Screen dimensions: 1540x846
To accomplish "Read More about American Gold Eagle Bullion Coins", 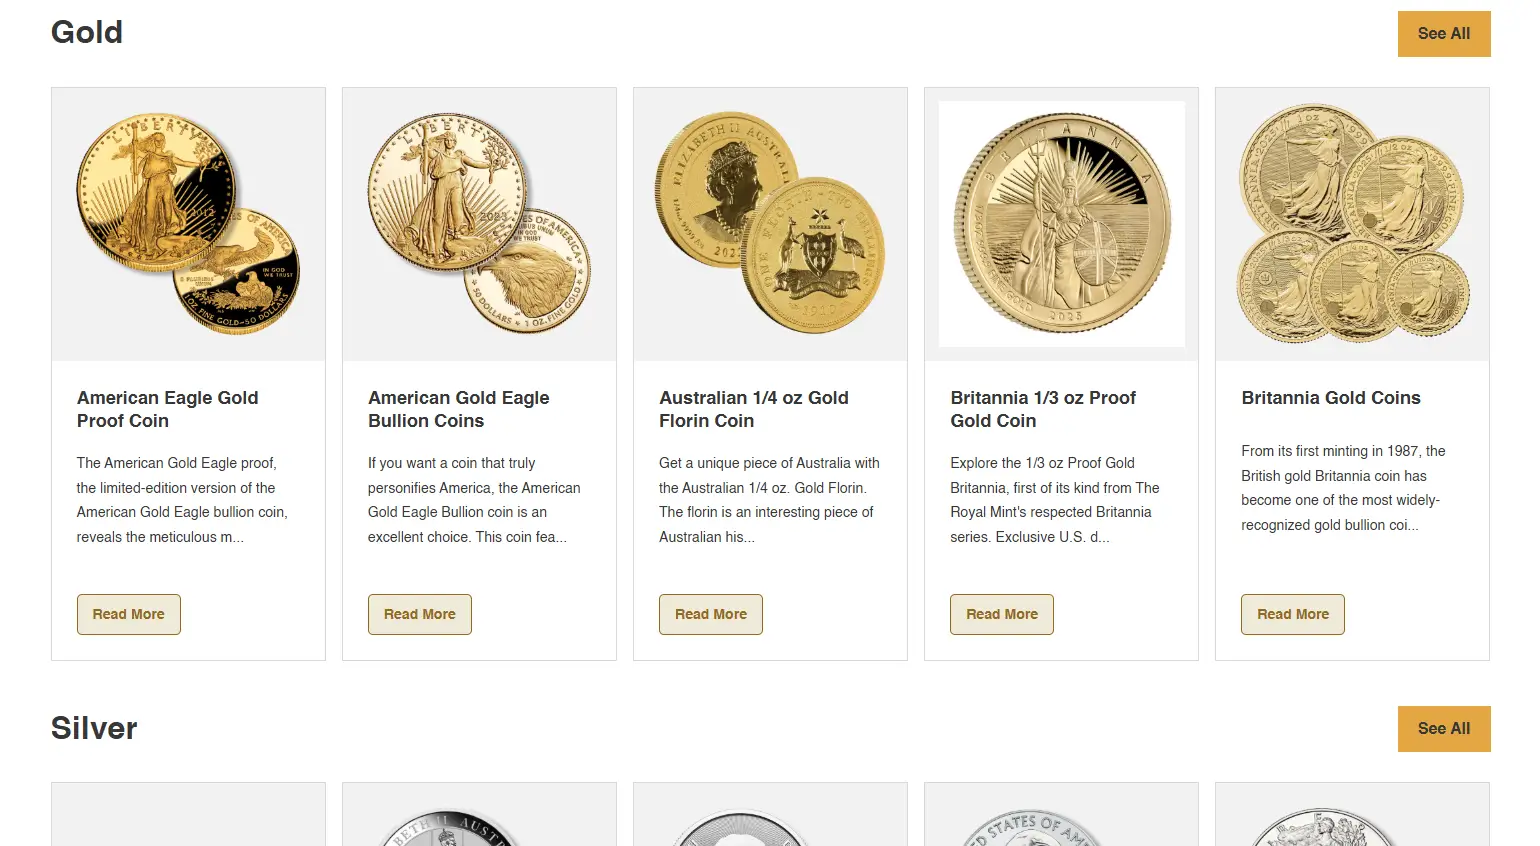I will click(419, 614).
